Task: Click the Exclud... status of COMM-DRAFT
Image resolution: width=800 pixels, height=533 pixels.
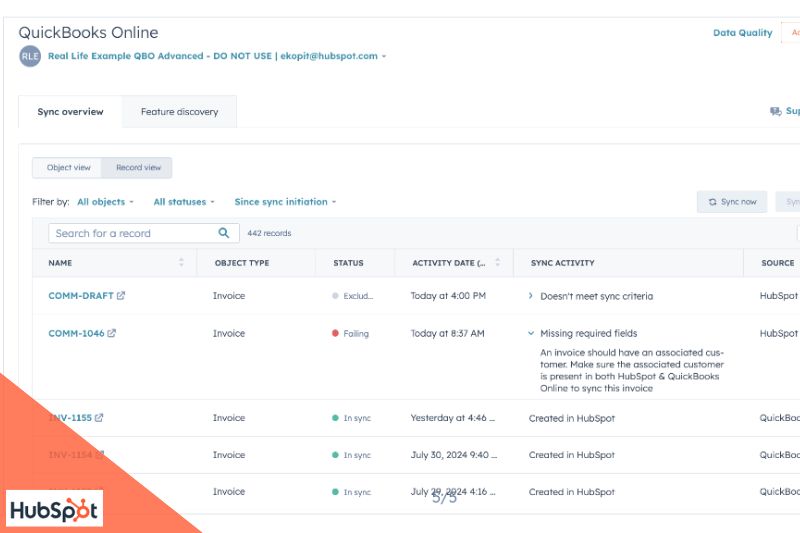Action: pyautogui.click(x=353, y=296)
